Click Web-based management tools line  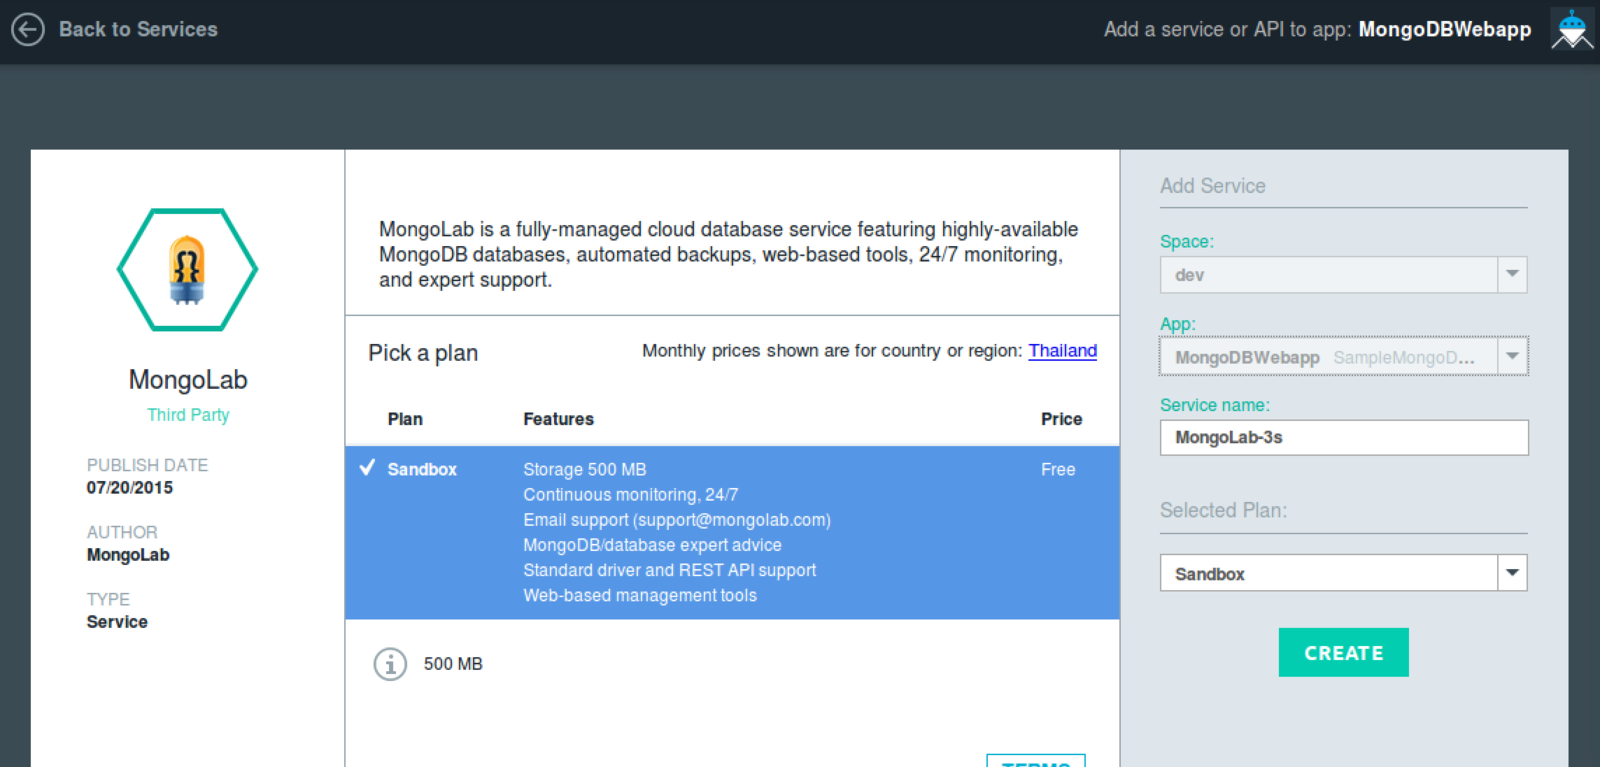click(x=640, y=595)
